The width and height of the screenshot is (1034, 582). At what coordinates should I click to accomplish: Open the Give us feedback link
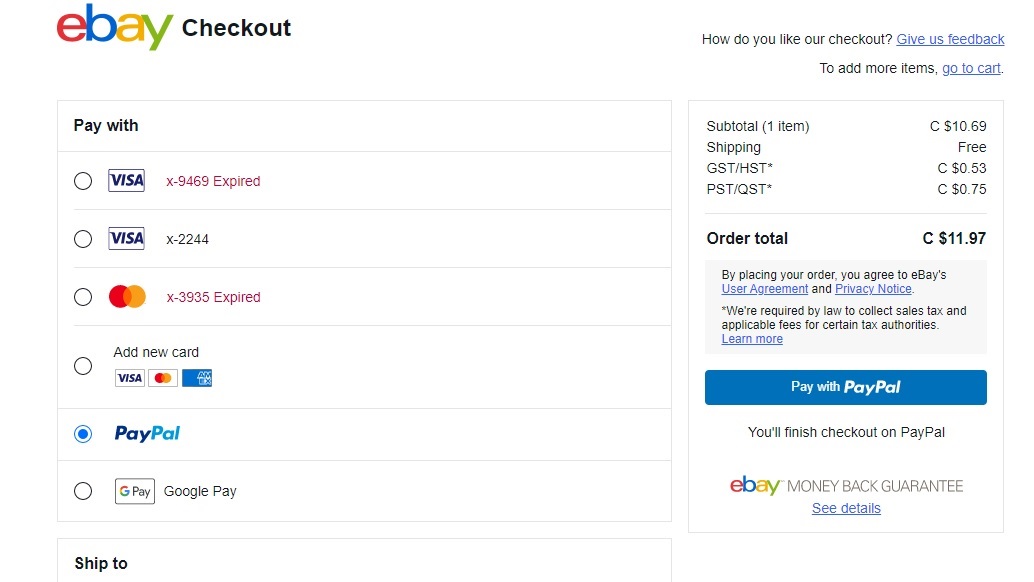coord(950,39)
